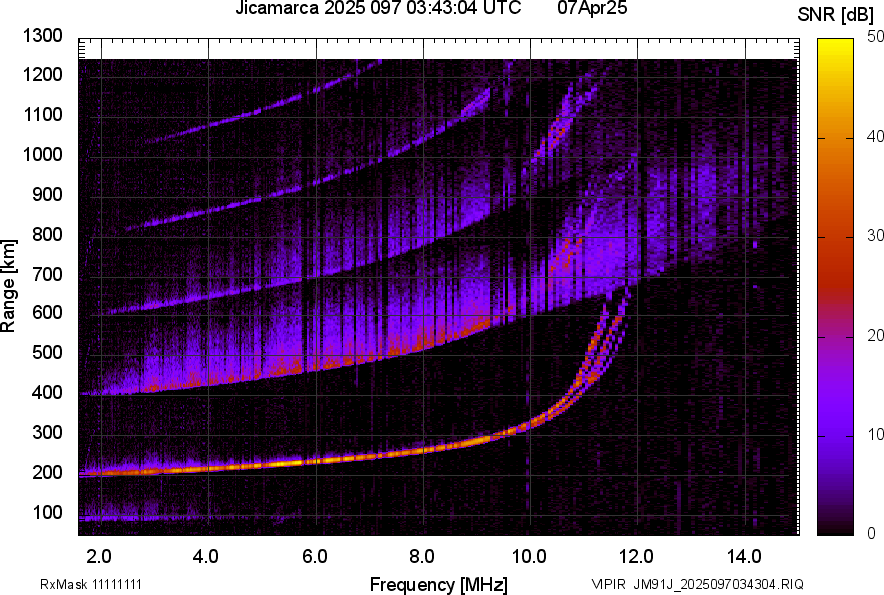This screenshot has height=595, width=884.
Task: Click the 1200 range tick label
Action: click(x=42, y=74)
